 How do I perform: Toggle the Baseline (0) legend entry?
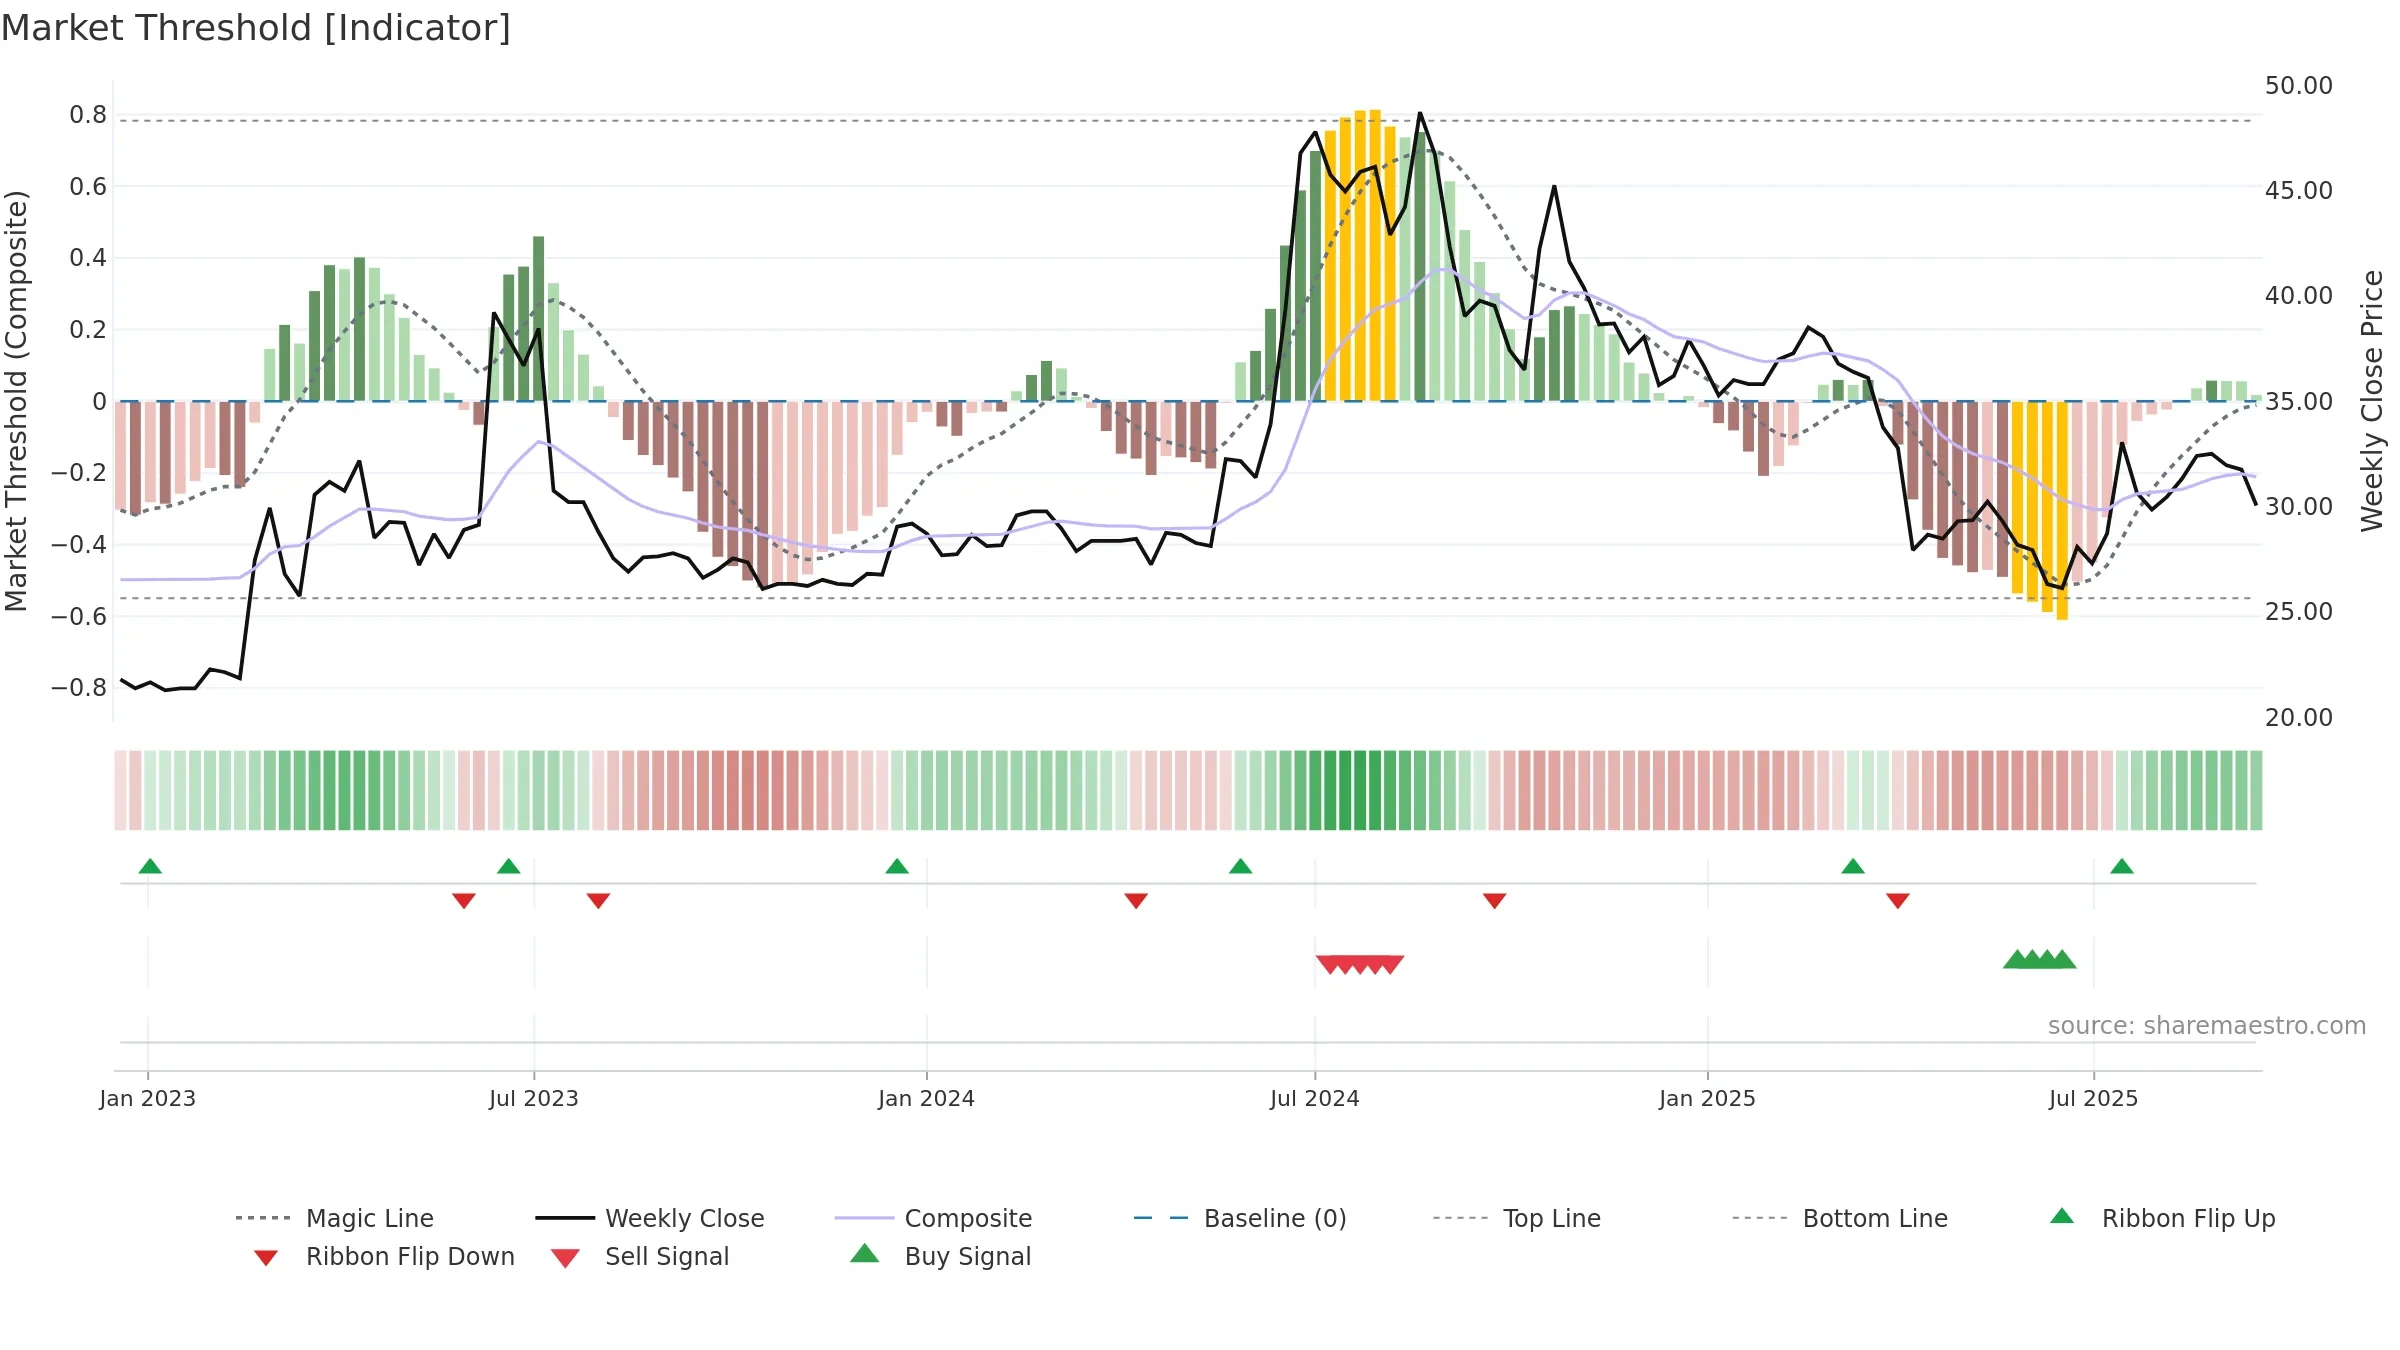(x=1240, y=1218)
